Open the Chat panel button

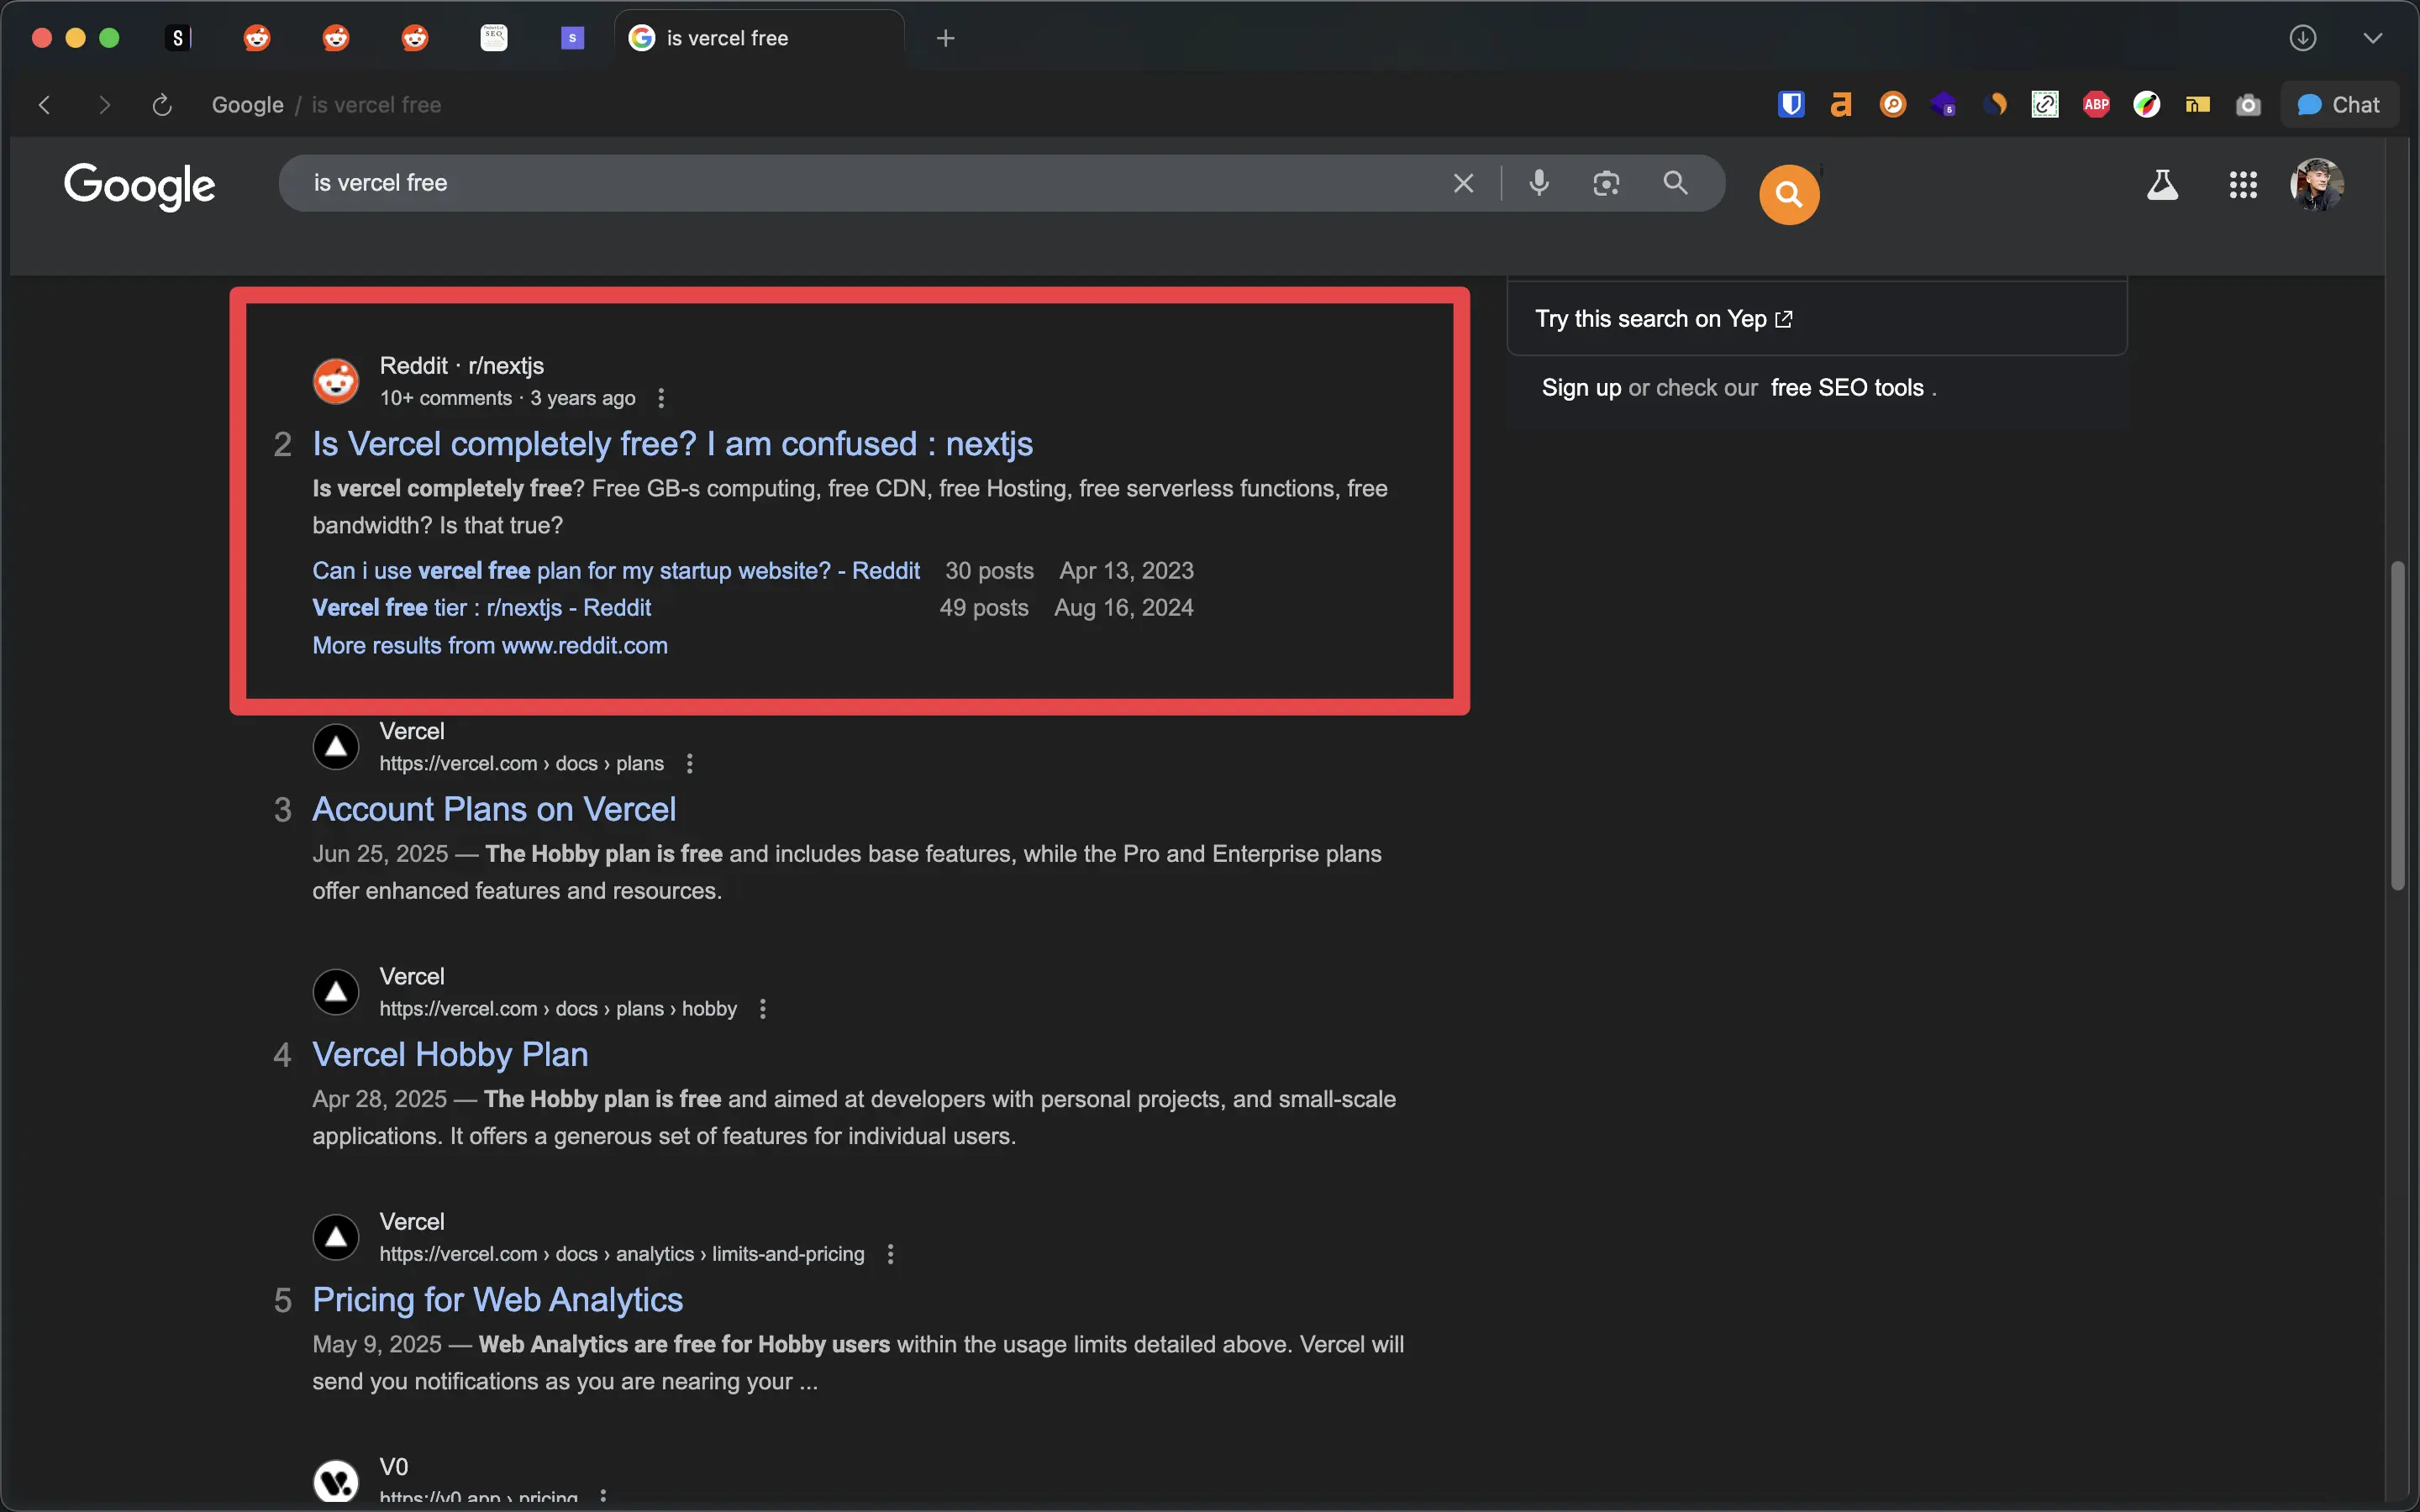click(x=2338, y=105)
